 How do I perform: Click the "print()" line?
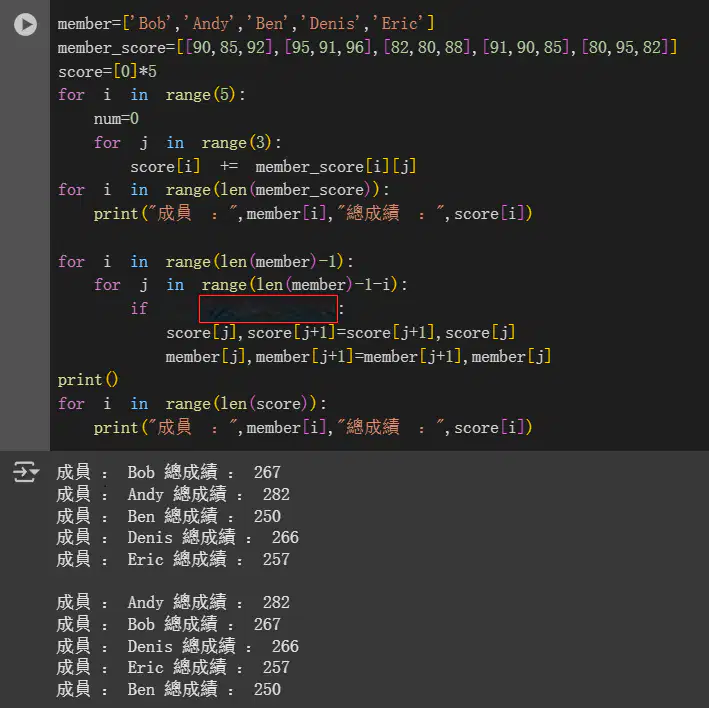88,380
